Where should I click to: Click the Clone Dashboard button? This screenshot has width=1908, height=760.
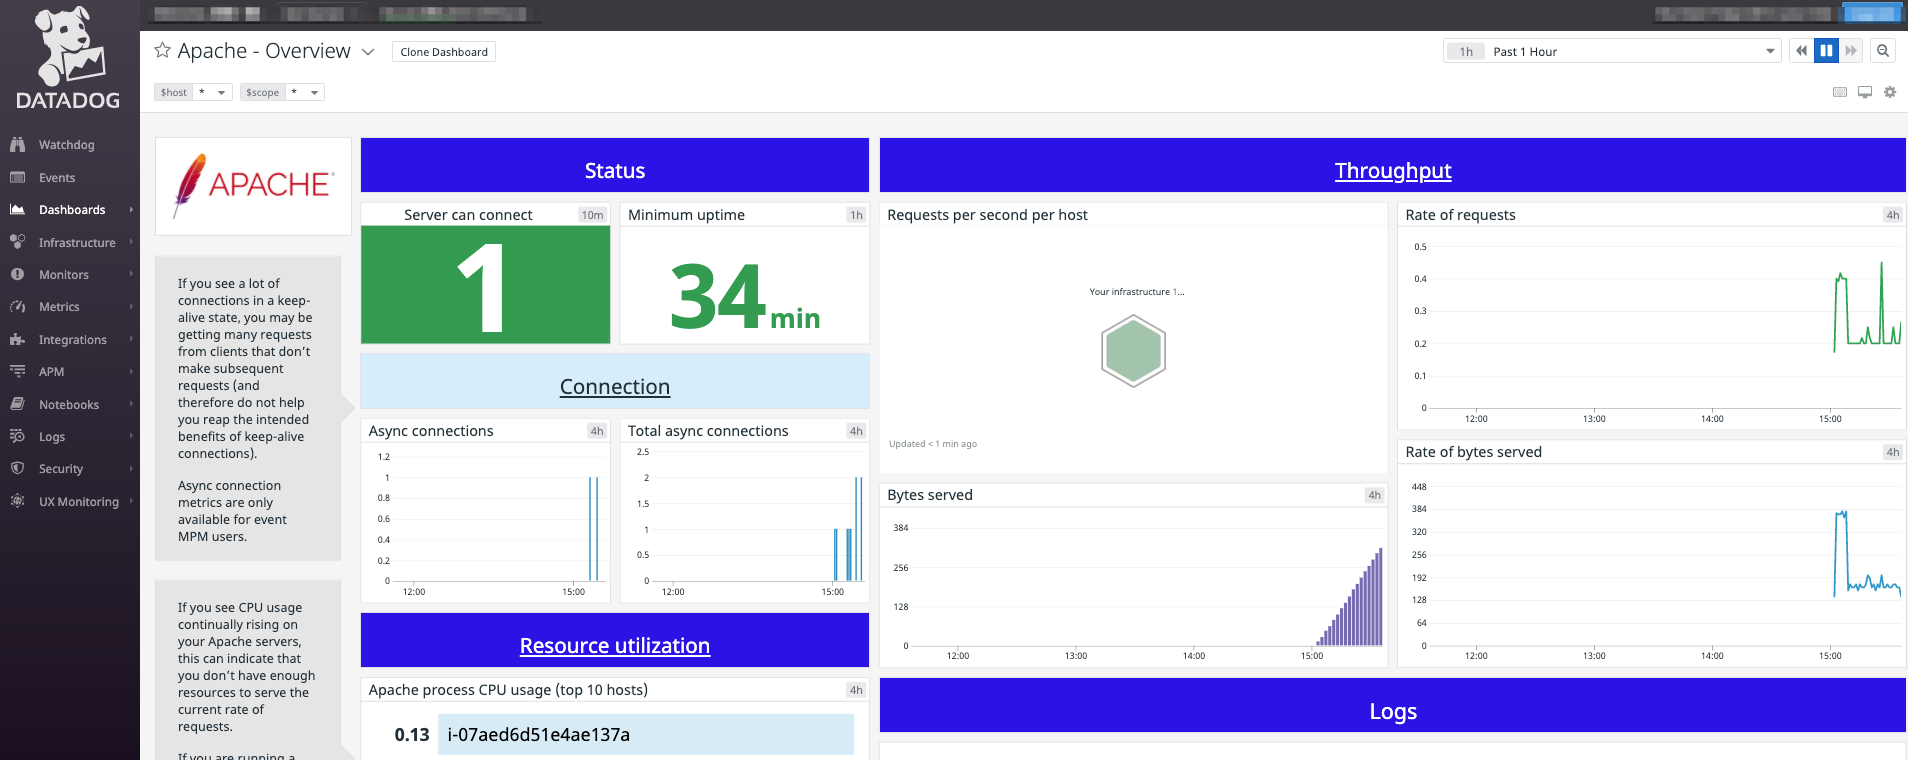coord(444,52)
